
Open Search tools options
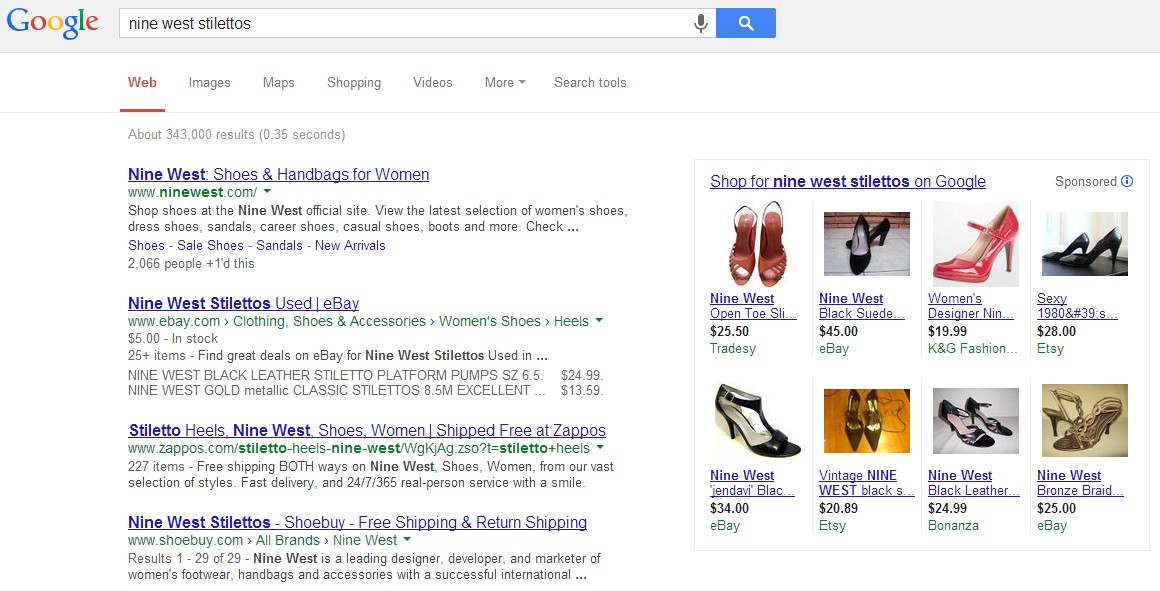(x=590, y=83)
